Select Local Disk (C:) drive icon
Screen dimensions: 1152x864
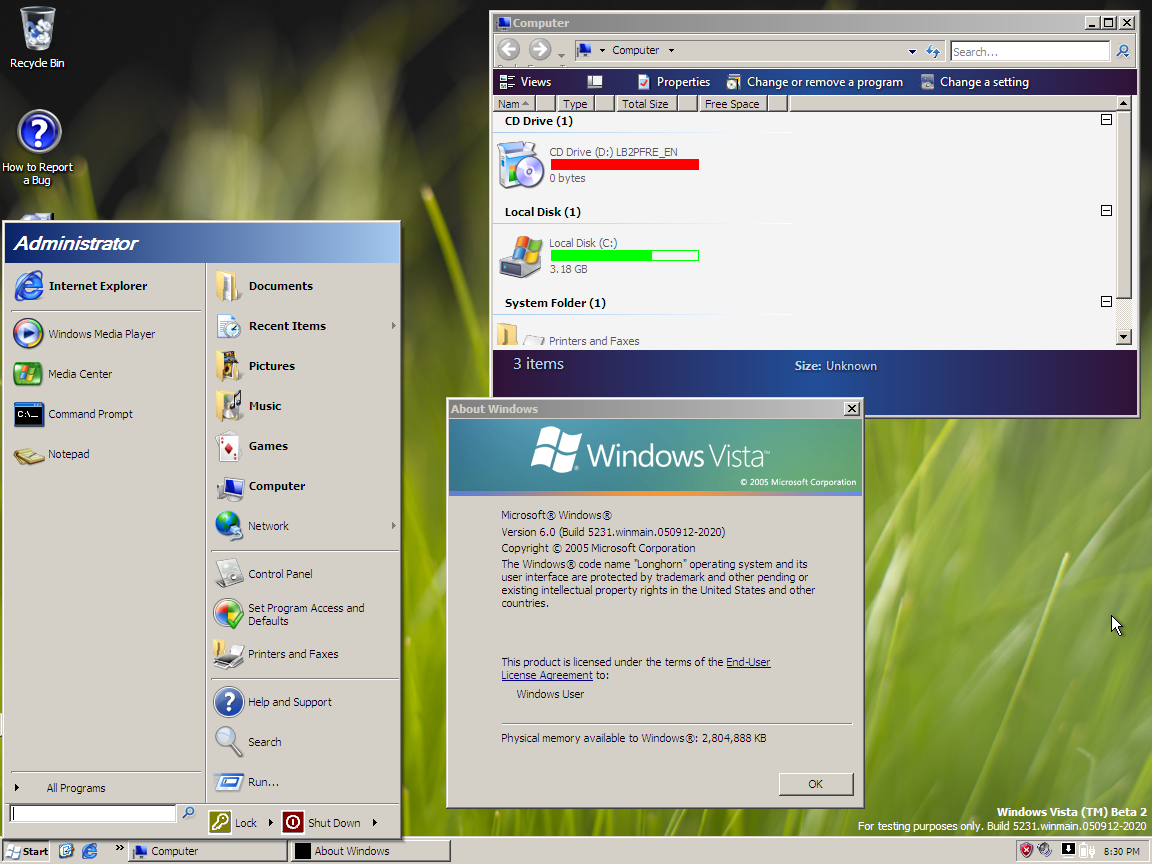pos(521,256)
